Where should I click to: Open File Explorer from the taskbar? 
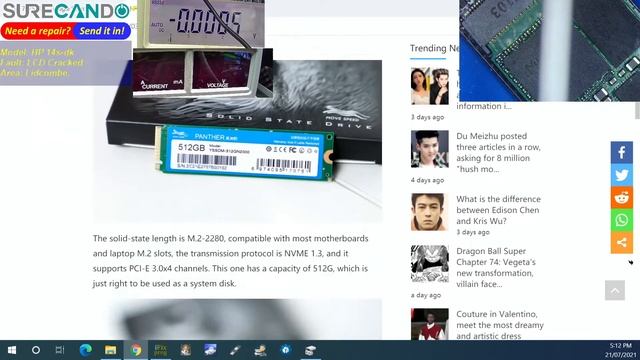(x=110, y=350)
